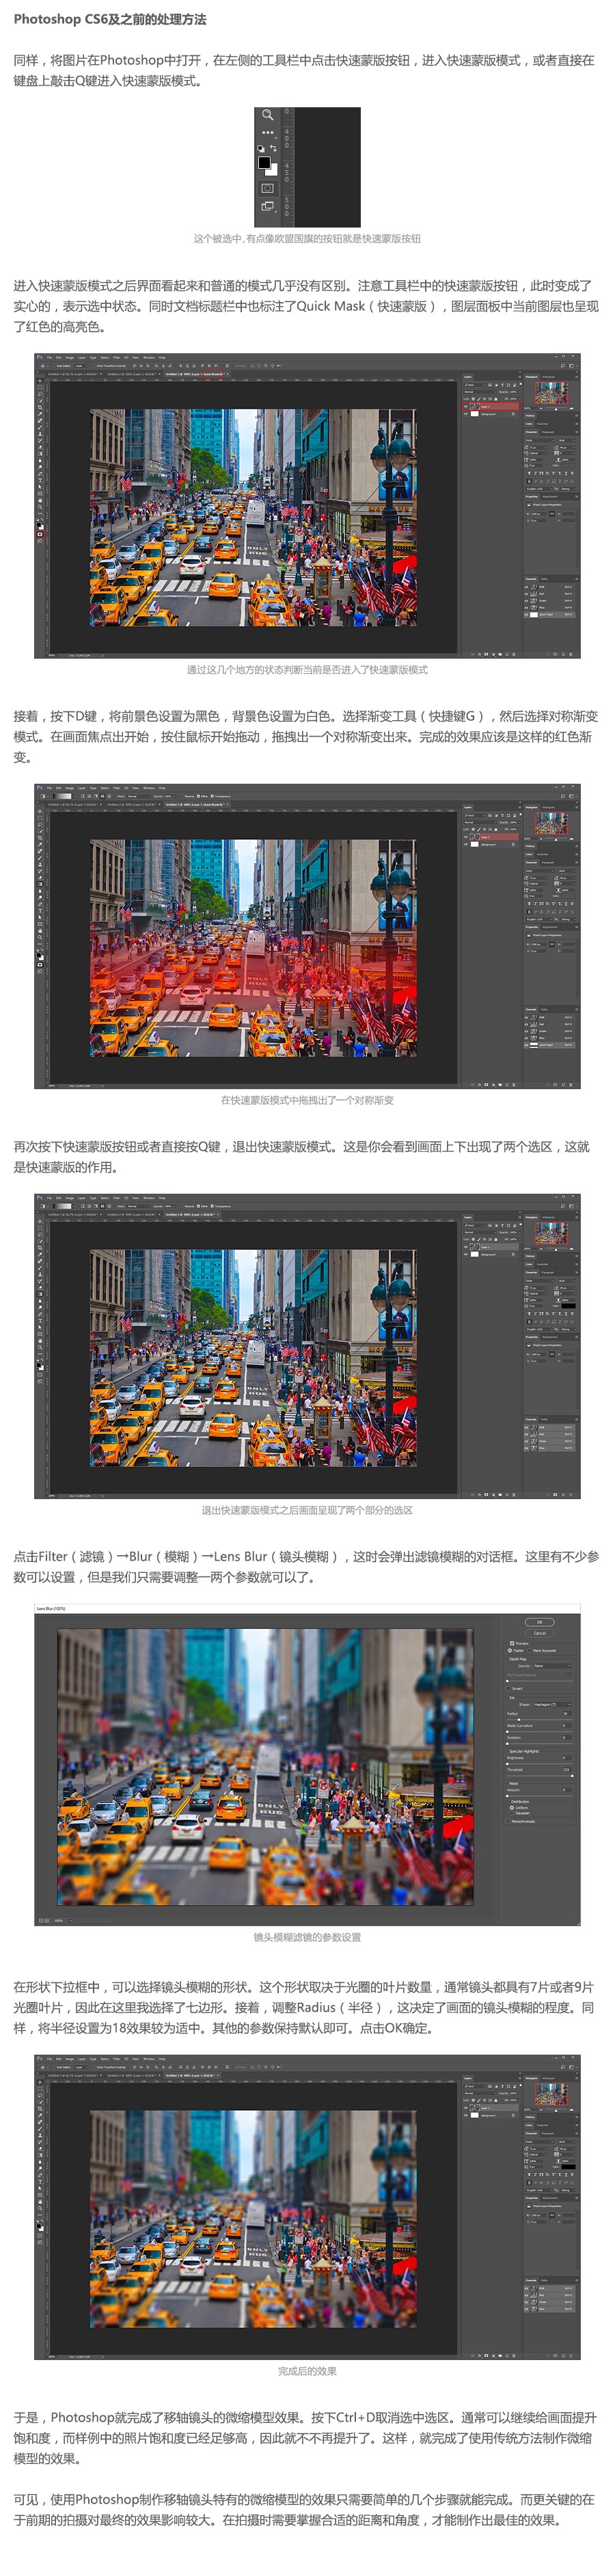Select the Uniform distribution radio button
The height and width of the screenshot is (2576, 615).
coord(512,1808)
